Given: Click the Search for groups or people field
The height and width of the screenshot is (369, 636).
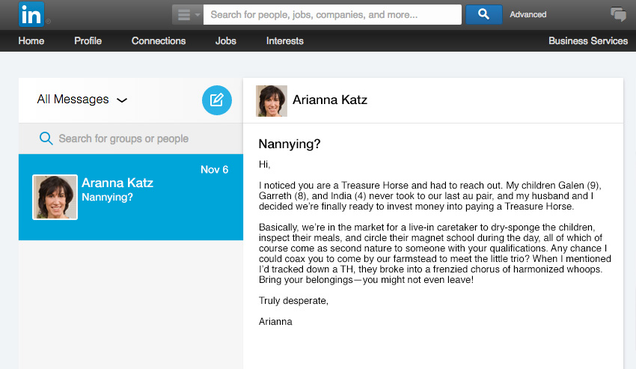Looking at the screenshot, I should pyautogui.click(x=131, y=138).
